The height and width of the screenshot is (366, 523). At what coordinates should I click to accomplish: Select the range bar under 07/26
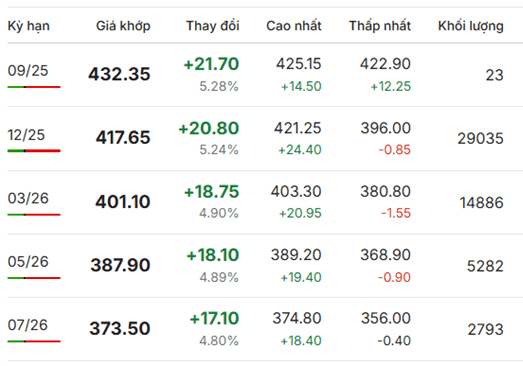34,341
